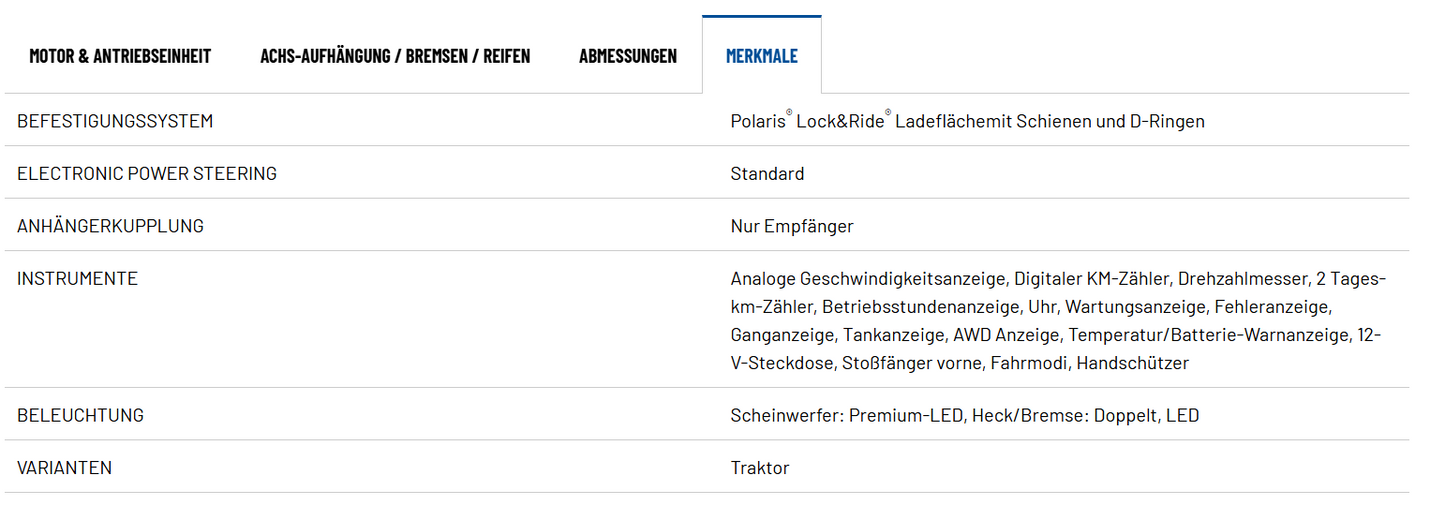The image size is (1445, 520).
Task: Select the Electronic Power Steering label
Action: click(147, 174)
